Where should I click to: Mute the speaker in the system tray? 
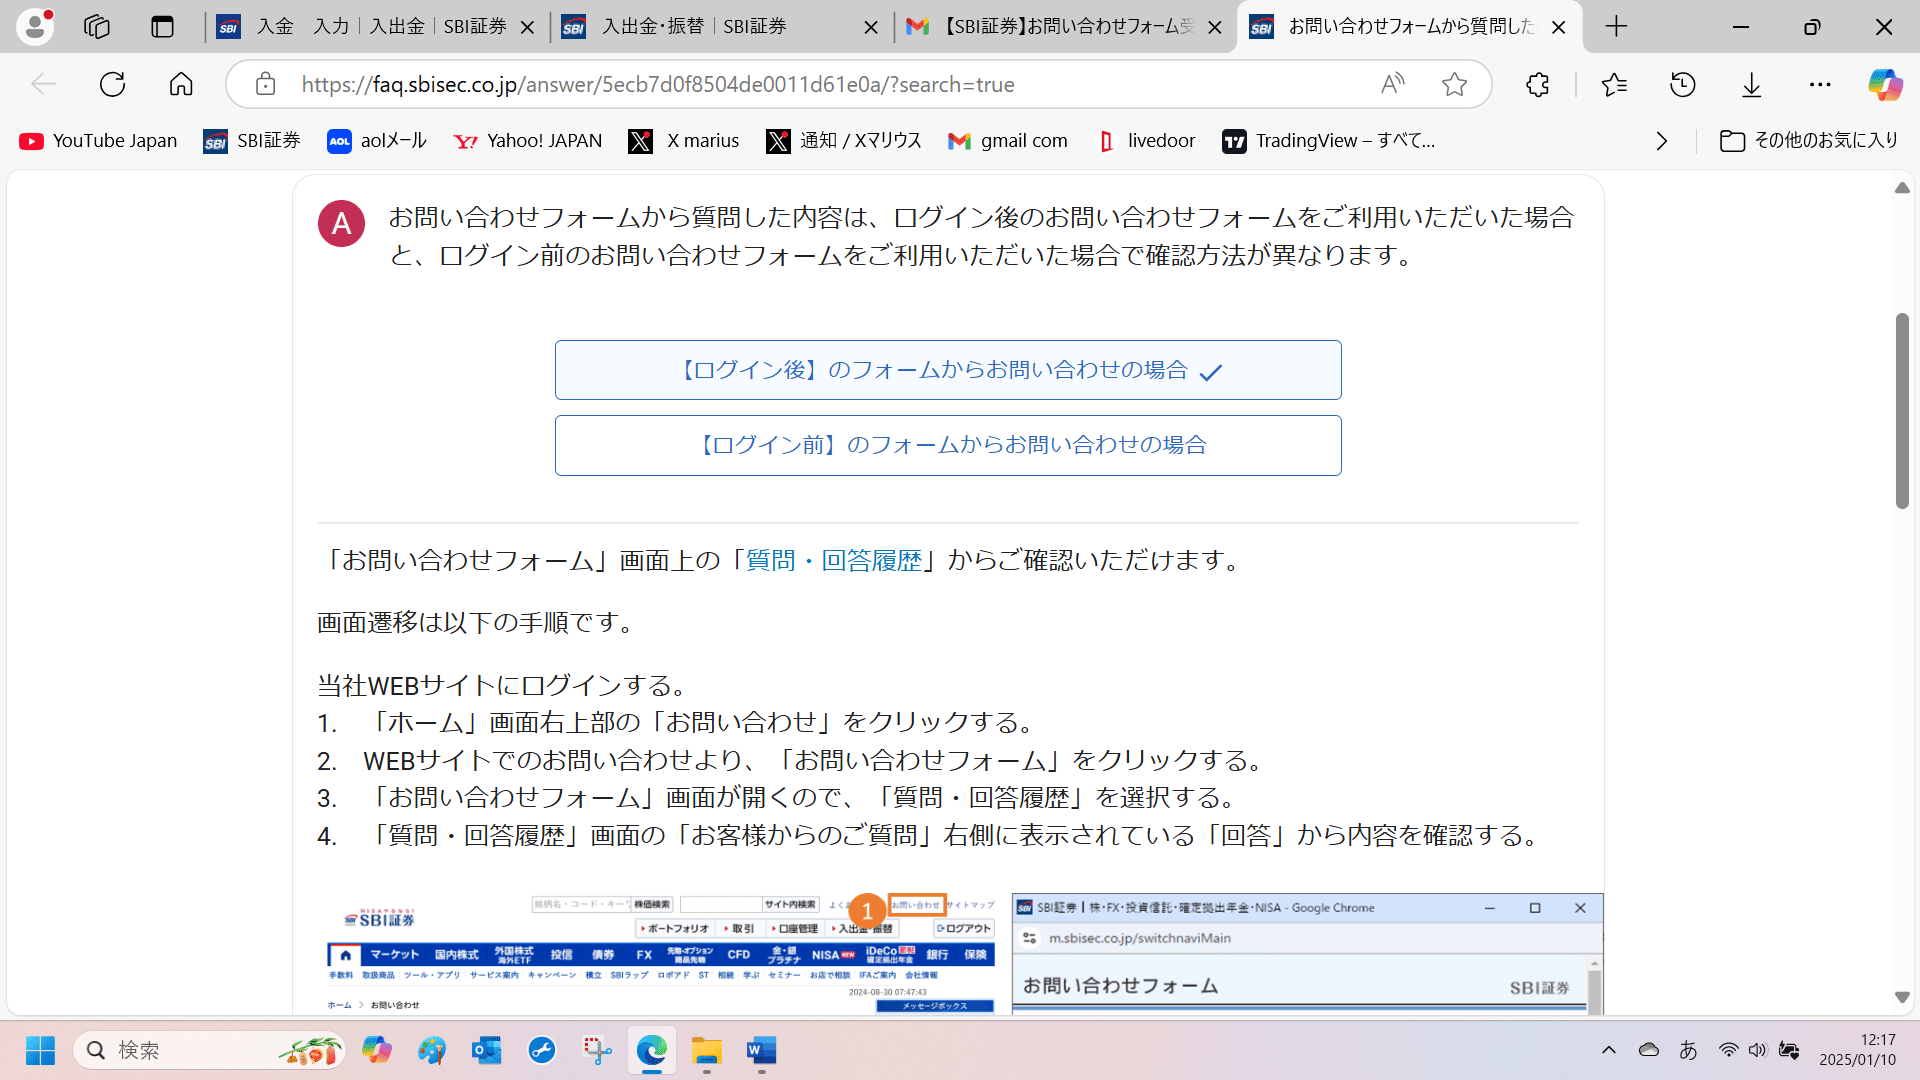click(1758, 1050)
